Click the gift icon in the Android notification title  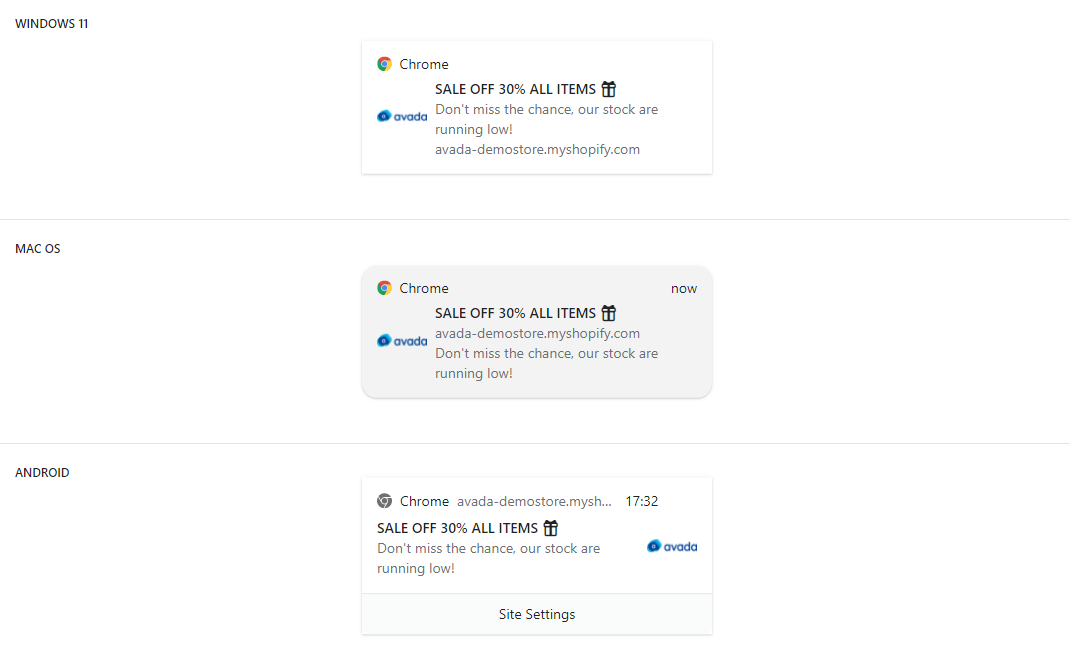(x=551, y=528)
